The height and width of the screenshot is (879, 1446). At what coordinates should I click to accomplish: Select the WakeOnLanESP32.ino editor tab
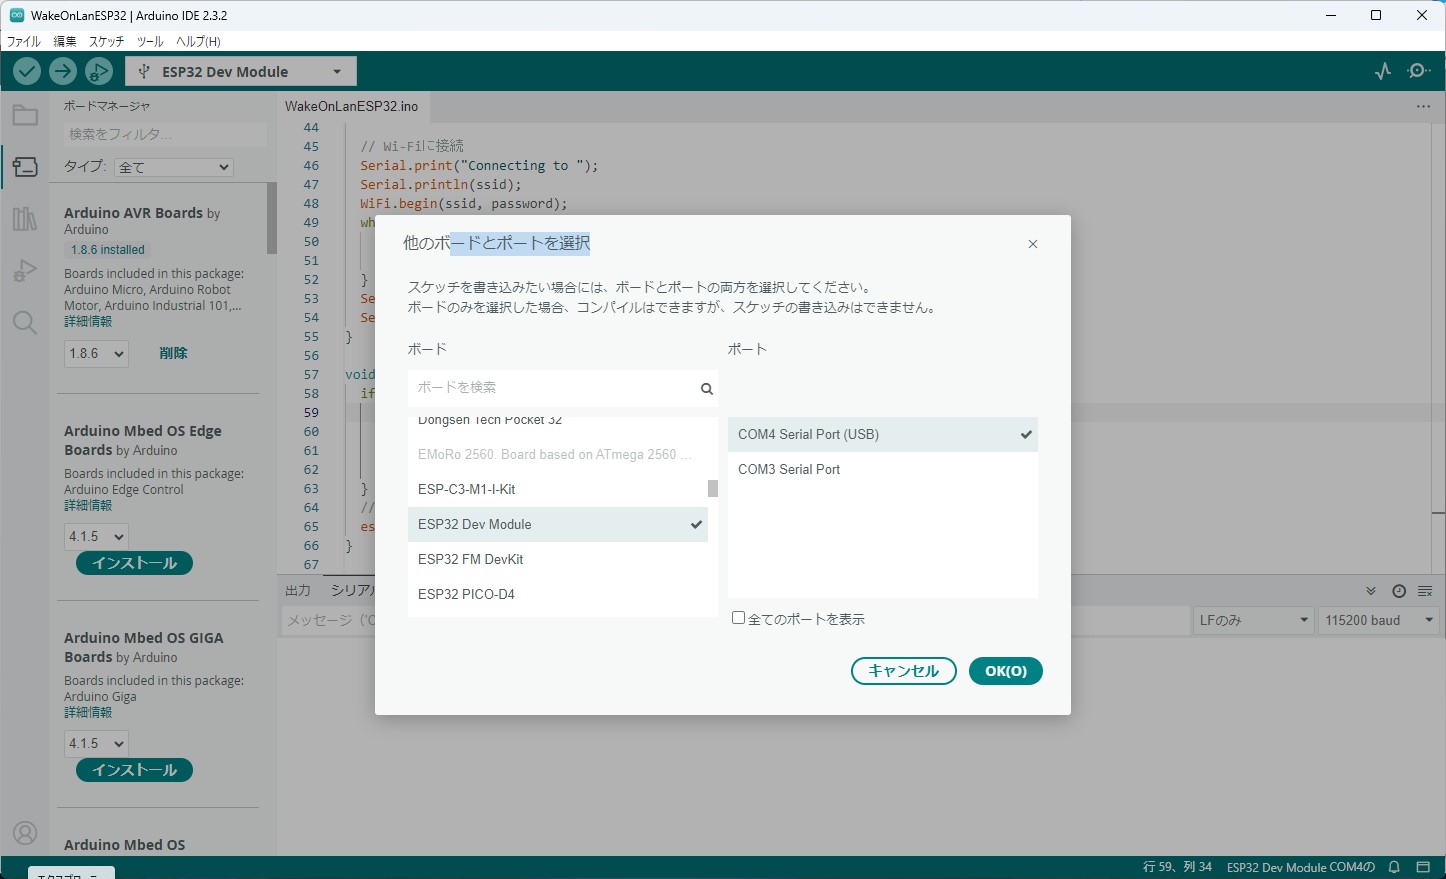[352, 106]
